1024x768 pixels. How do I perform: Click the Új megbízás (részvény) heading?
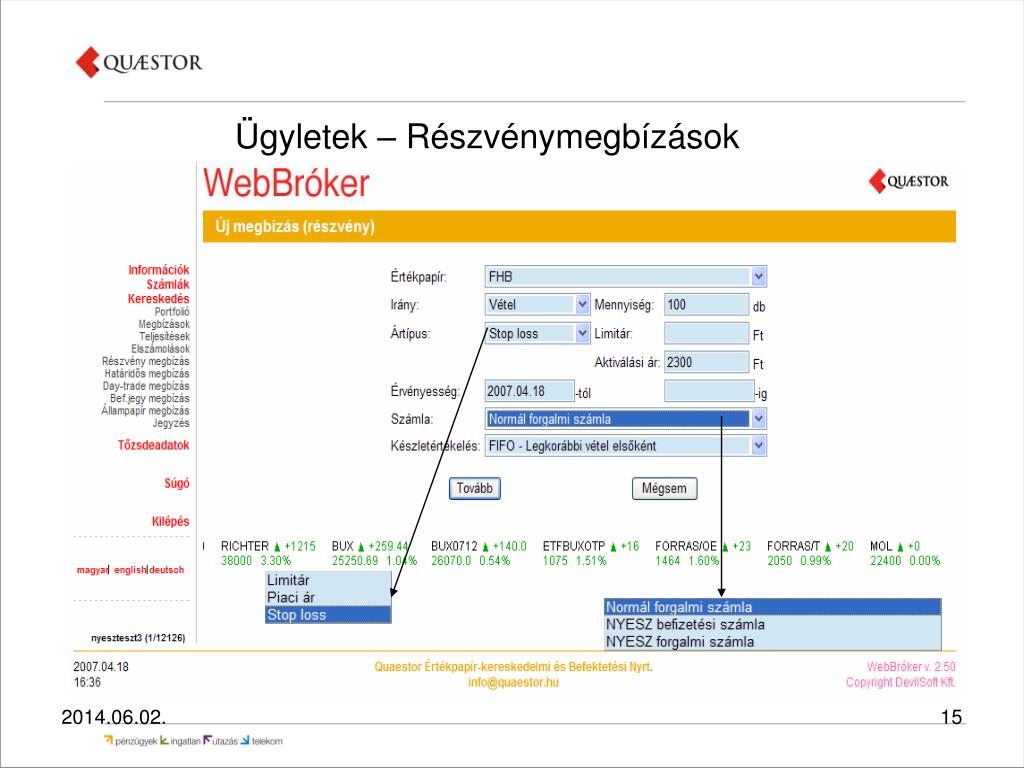tap(295, 227)
